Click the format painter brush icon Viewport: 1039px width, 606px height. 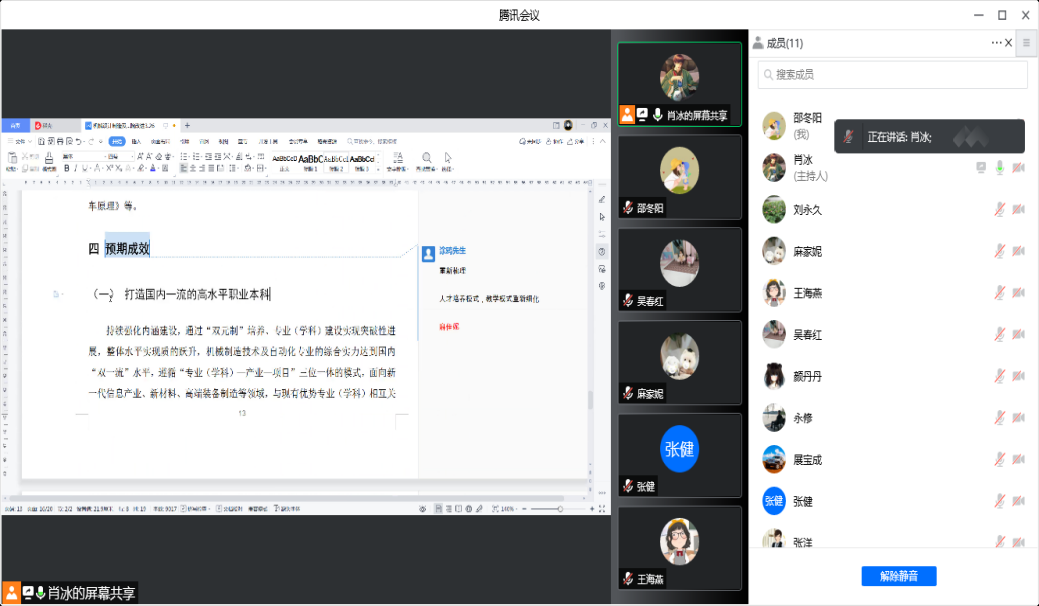pyautogui.click(x=48, y=159)
